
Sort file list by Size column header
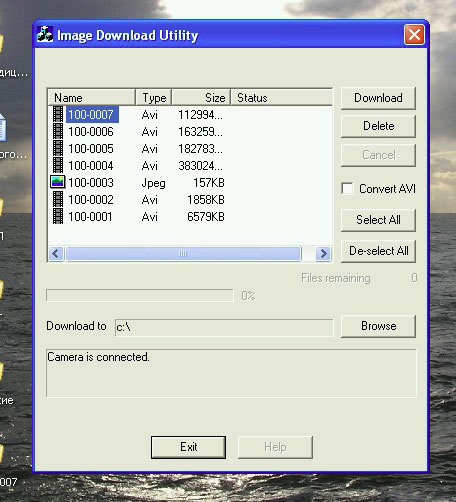coord(201,98)
